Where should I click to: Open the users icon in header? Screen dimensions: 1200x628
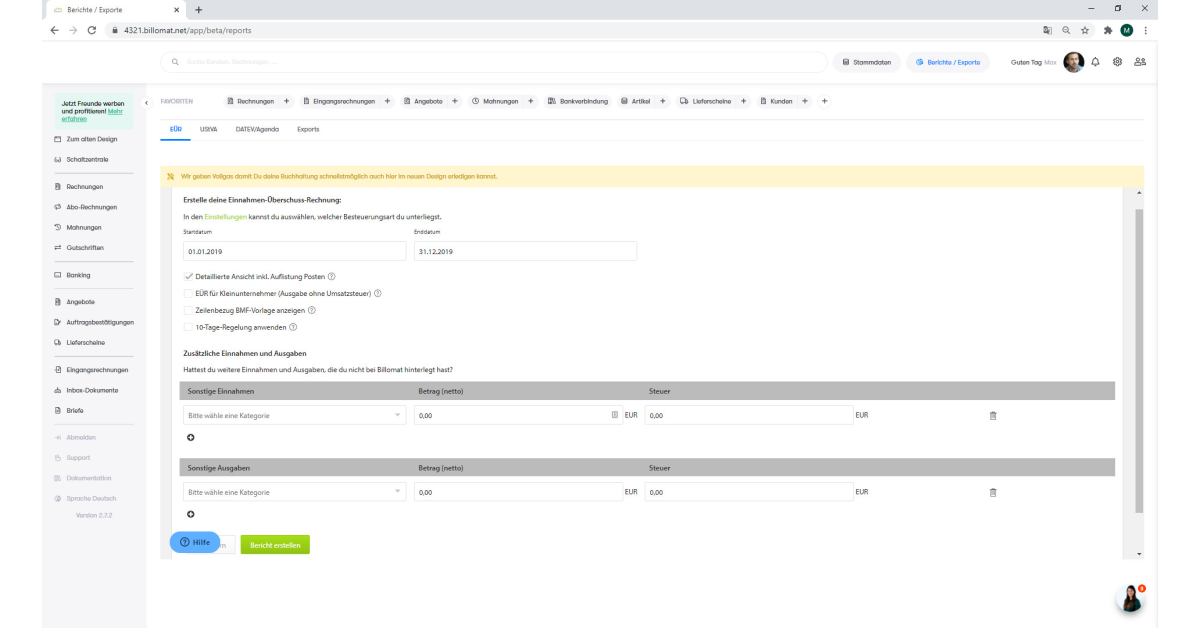[1140, 62]
